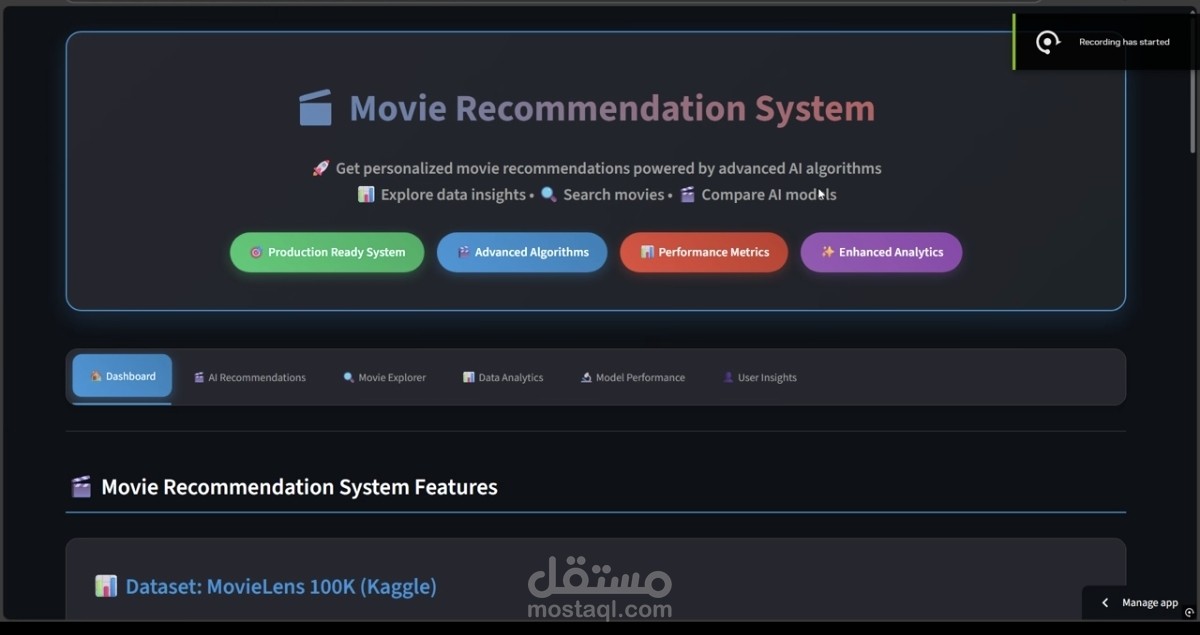This screenshot has width=1200, height=635.
Task: Expand the Manage app panel via its chevron
Action: pos(1104,602)
